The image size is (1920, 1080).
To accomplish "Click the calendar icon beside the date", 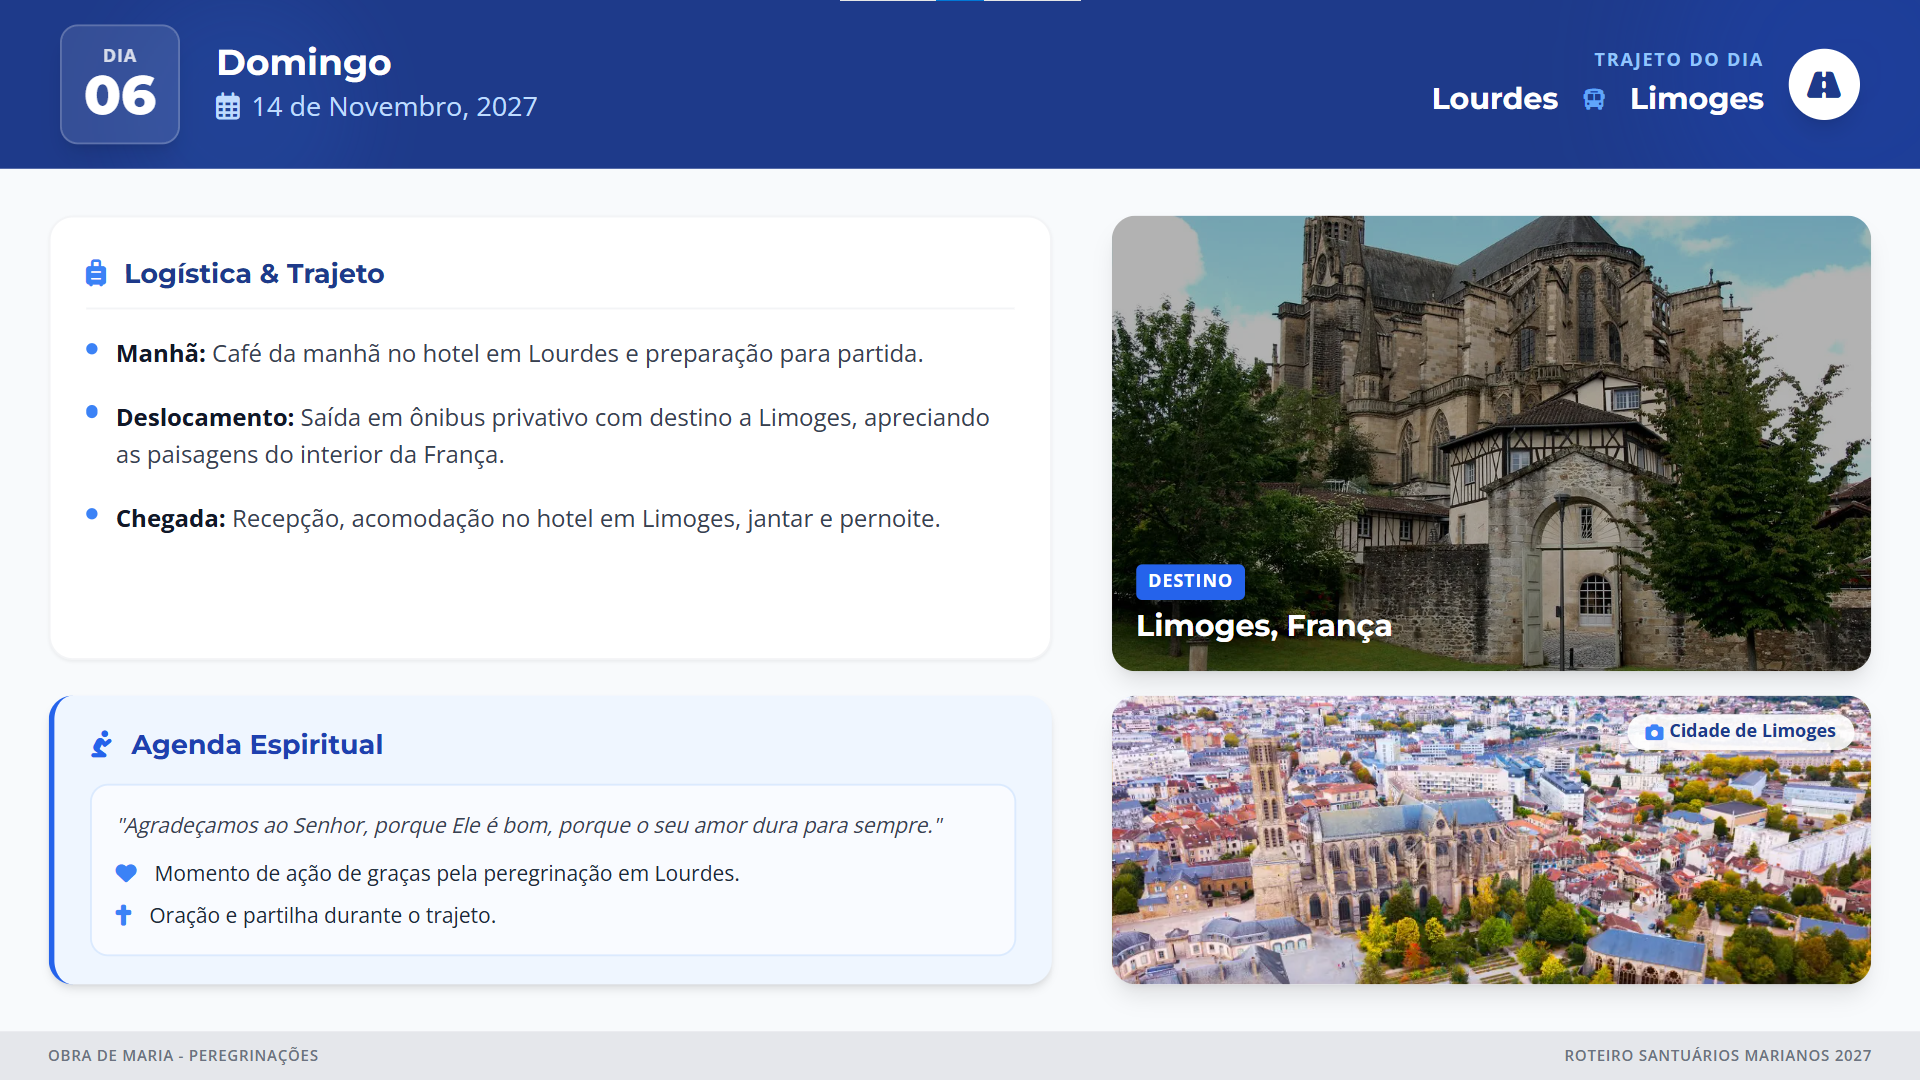I will pyautogui.click(x=228, y=107).
